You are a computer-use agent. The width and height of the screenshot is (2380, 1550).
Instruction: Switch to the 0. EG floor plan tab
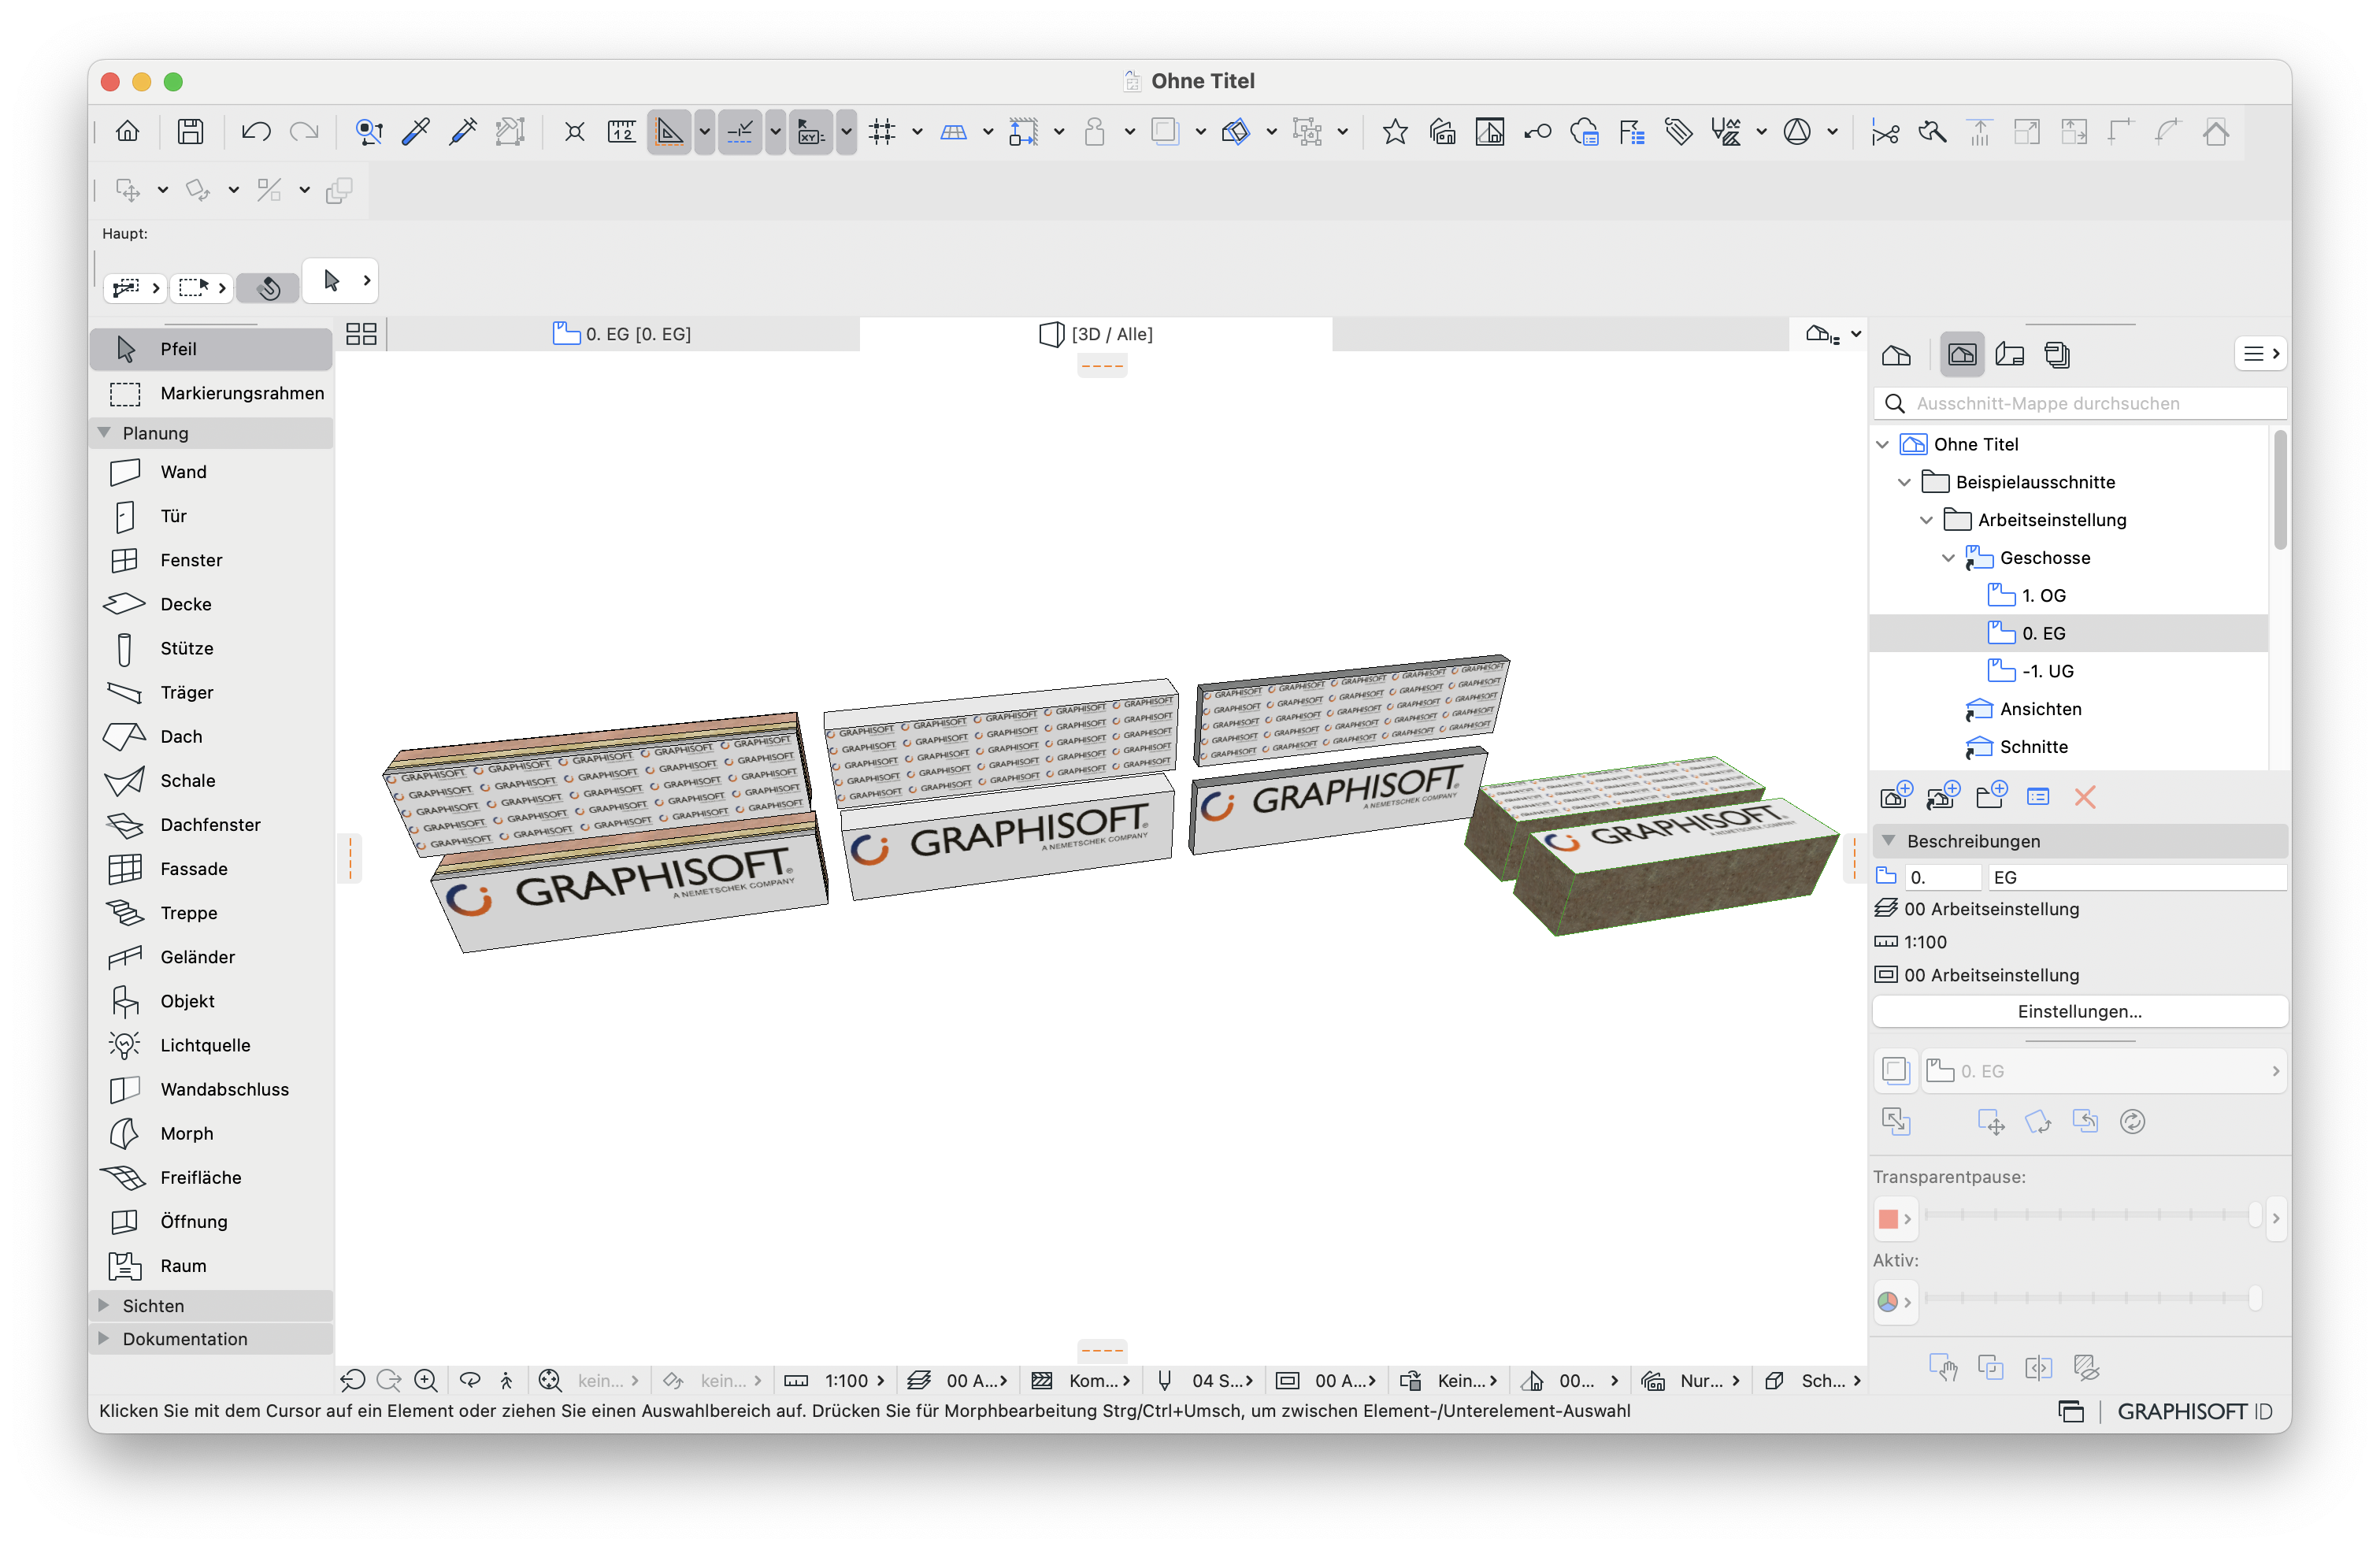coord(622,334)
